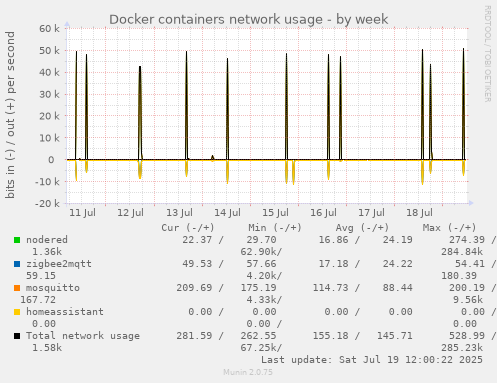
Task: Click the 'Cur (-/+)' column header
Action: 188,228
